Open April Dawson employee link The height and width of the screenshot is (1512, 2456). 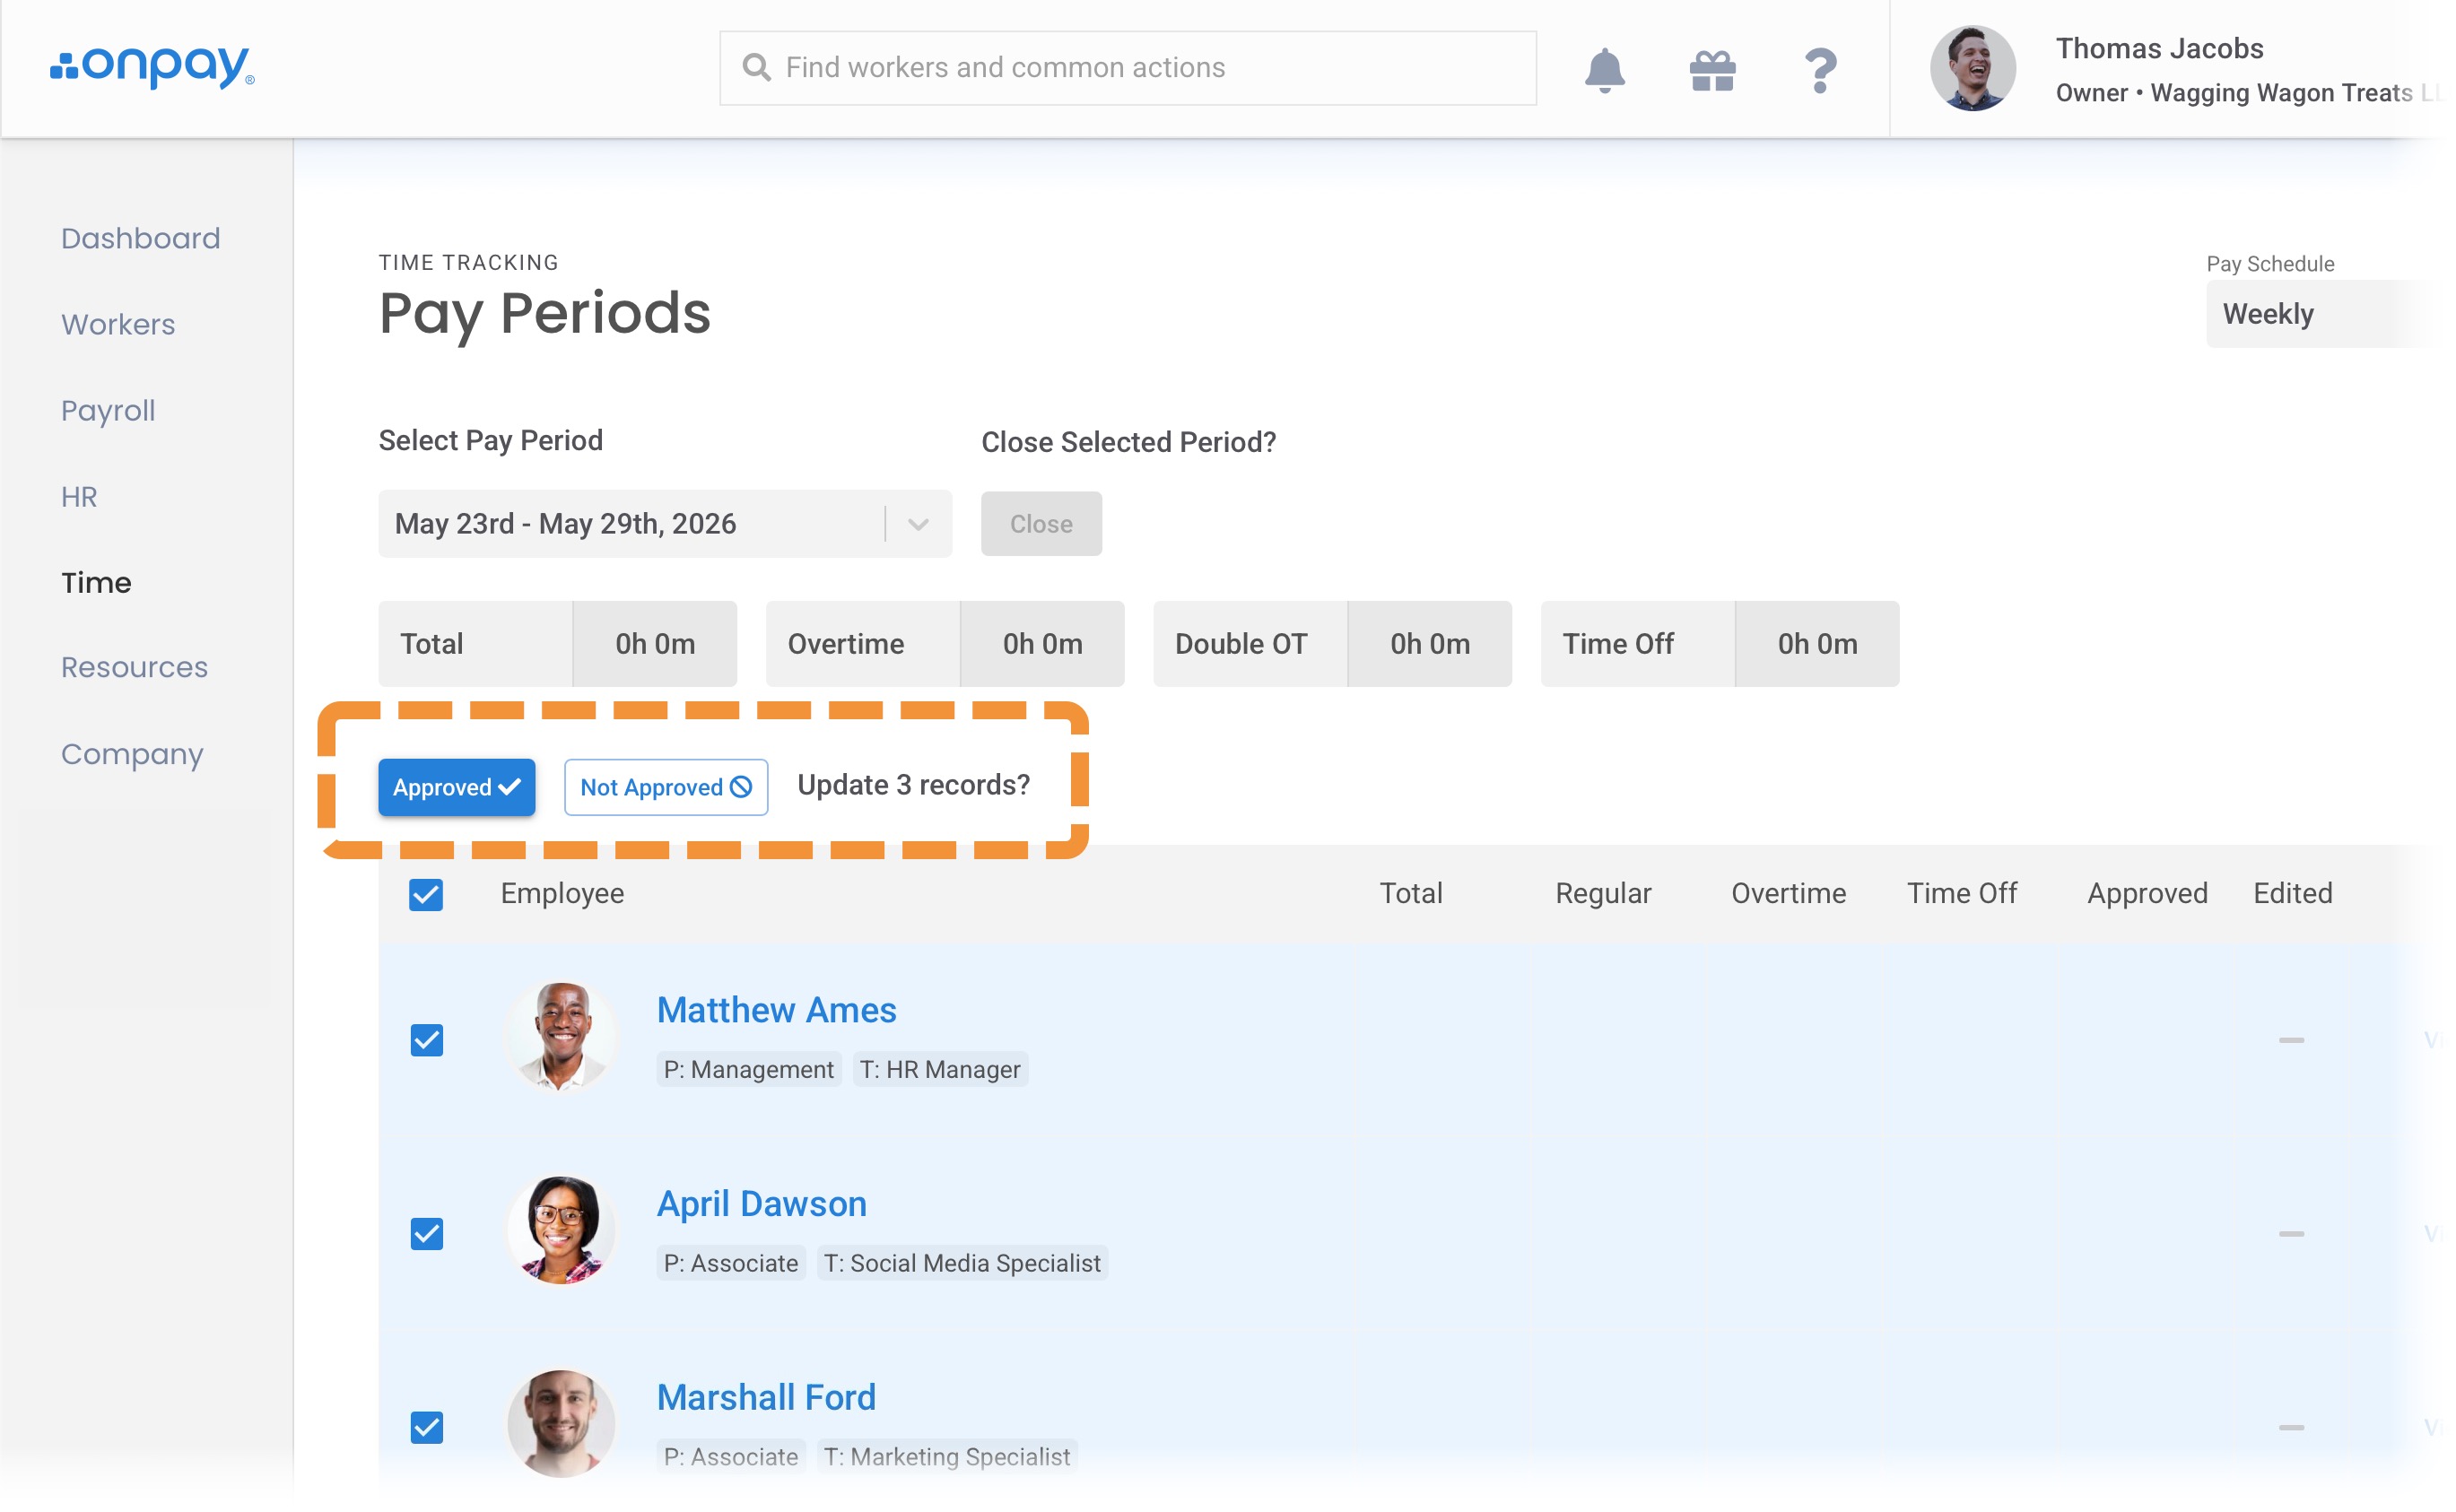coord(761,1203)
